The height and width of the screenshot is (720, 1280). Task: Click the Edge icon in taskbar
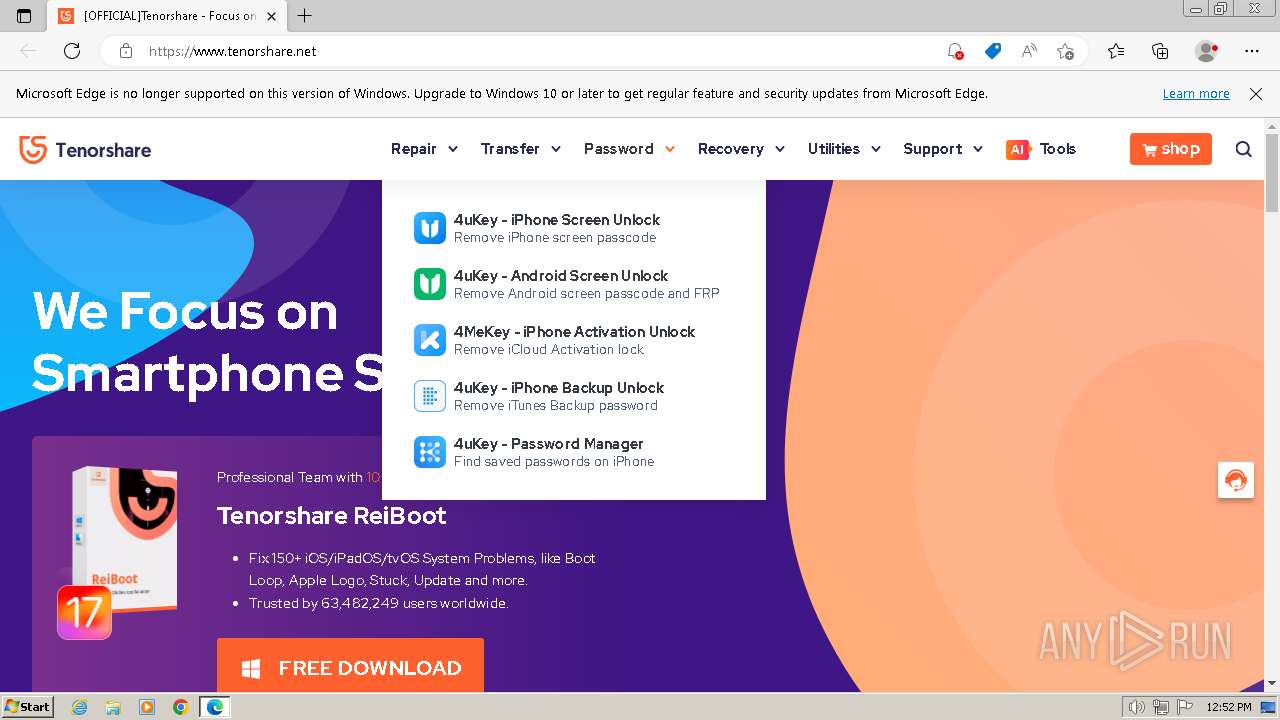(214, 707)
